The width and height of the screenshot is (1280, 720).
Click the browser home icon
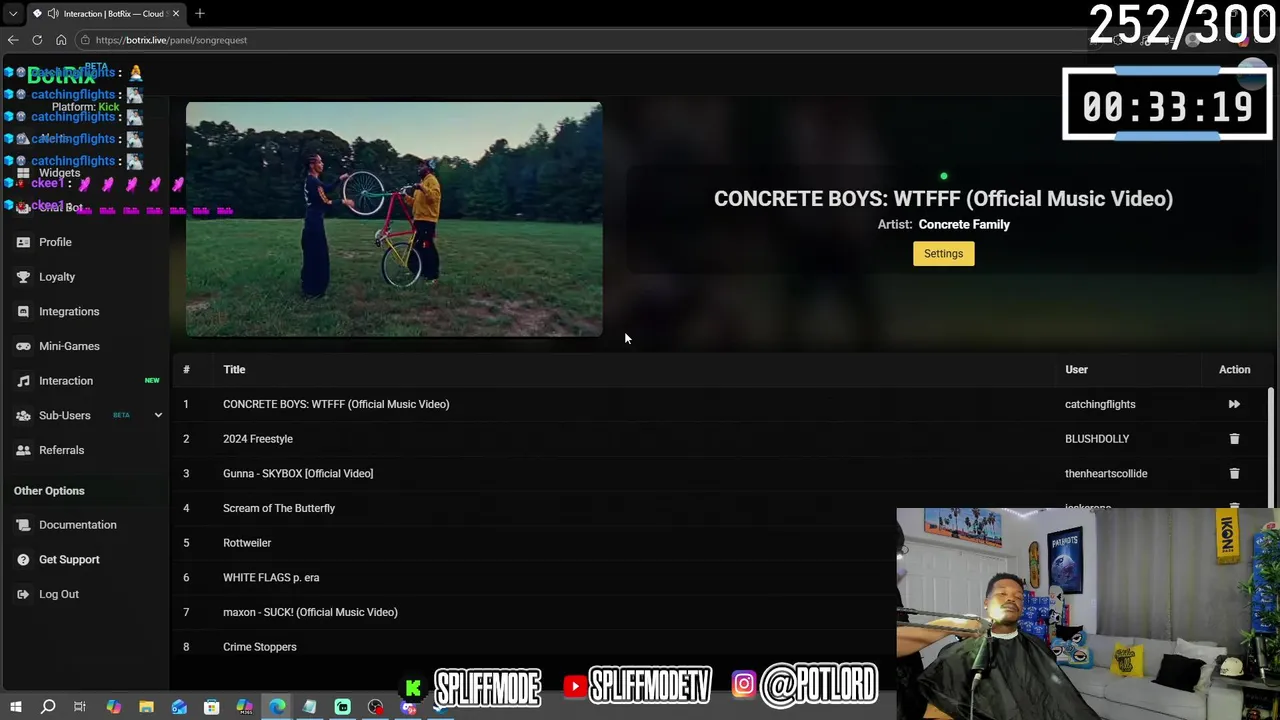[61, 40]
